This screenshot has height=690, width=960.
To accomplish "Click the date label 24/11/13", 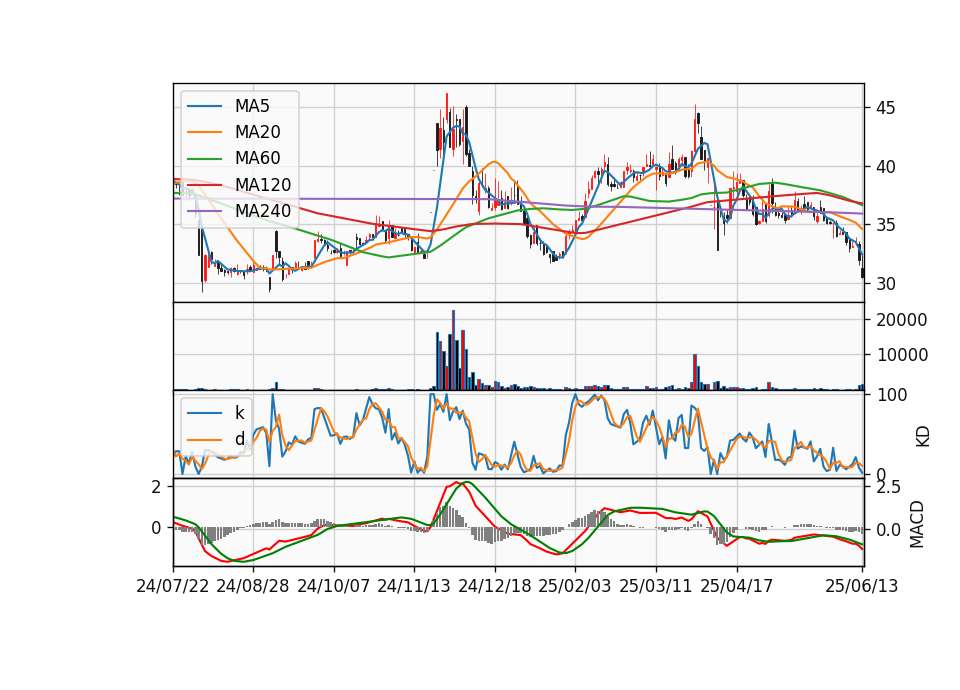I will pyautogui.click(x=414, y=586).
